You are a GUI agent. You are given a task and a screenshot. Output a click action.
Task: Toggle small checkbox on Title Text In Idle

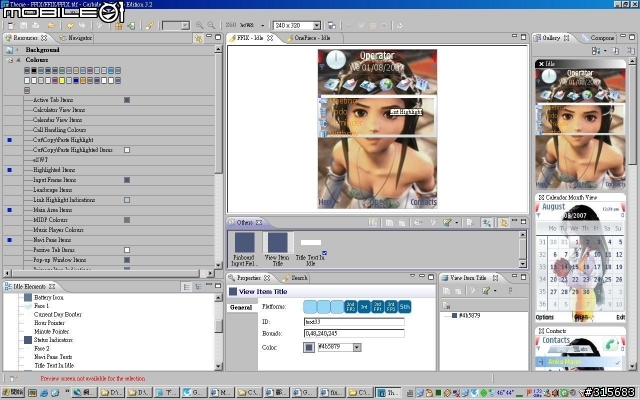tap(324, 253)
